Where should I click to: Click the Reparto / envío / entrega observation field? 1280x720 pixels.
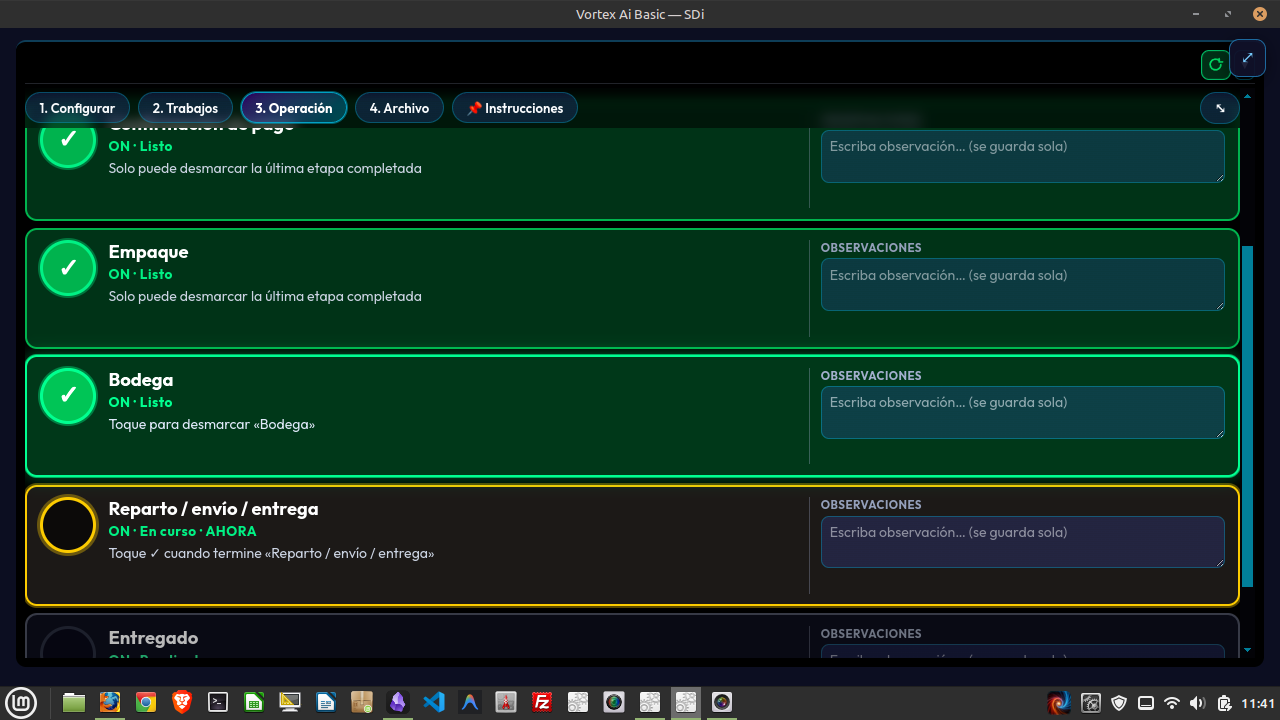pos(1023,542)
